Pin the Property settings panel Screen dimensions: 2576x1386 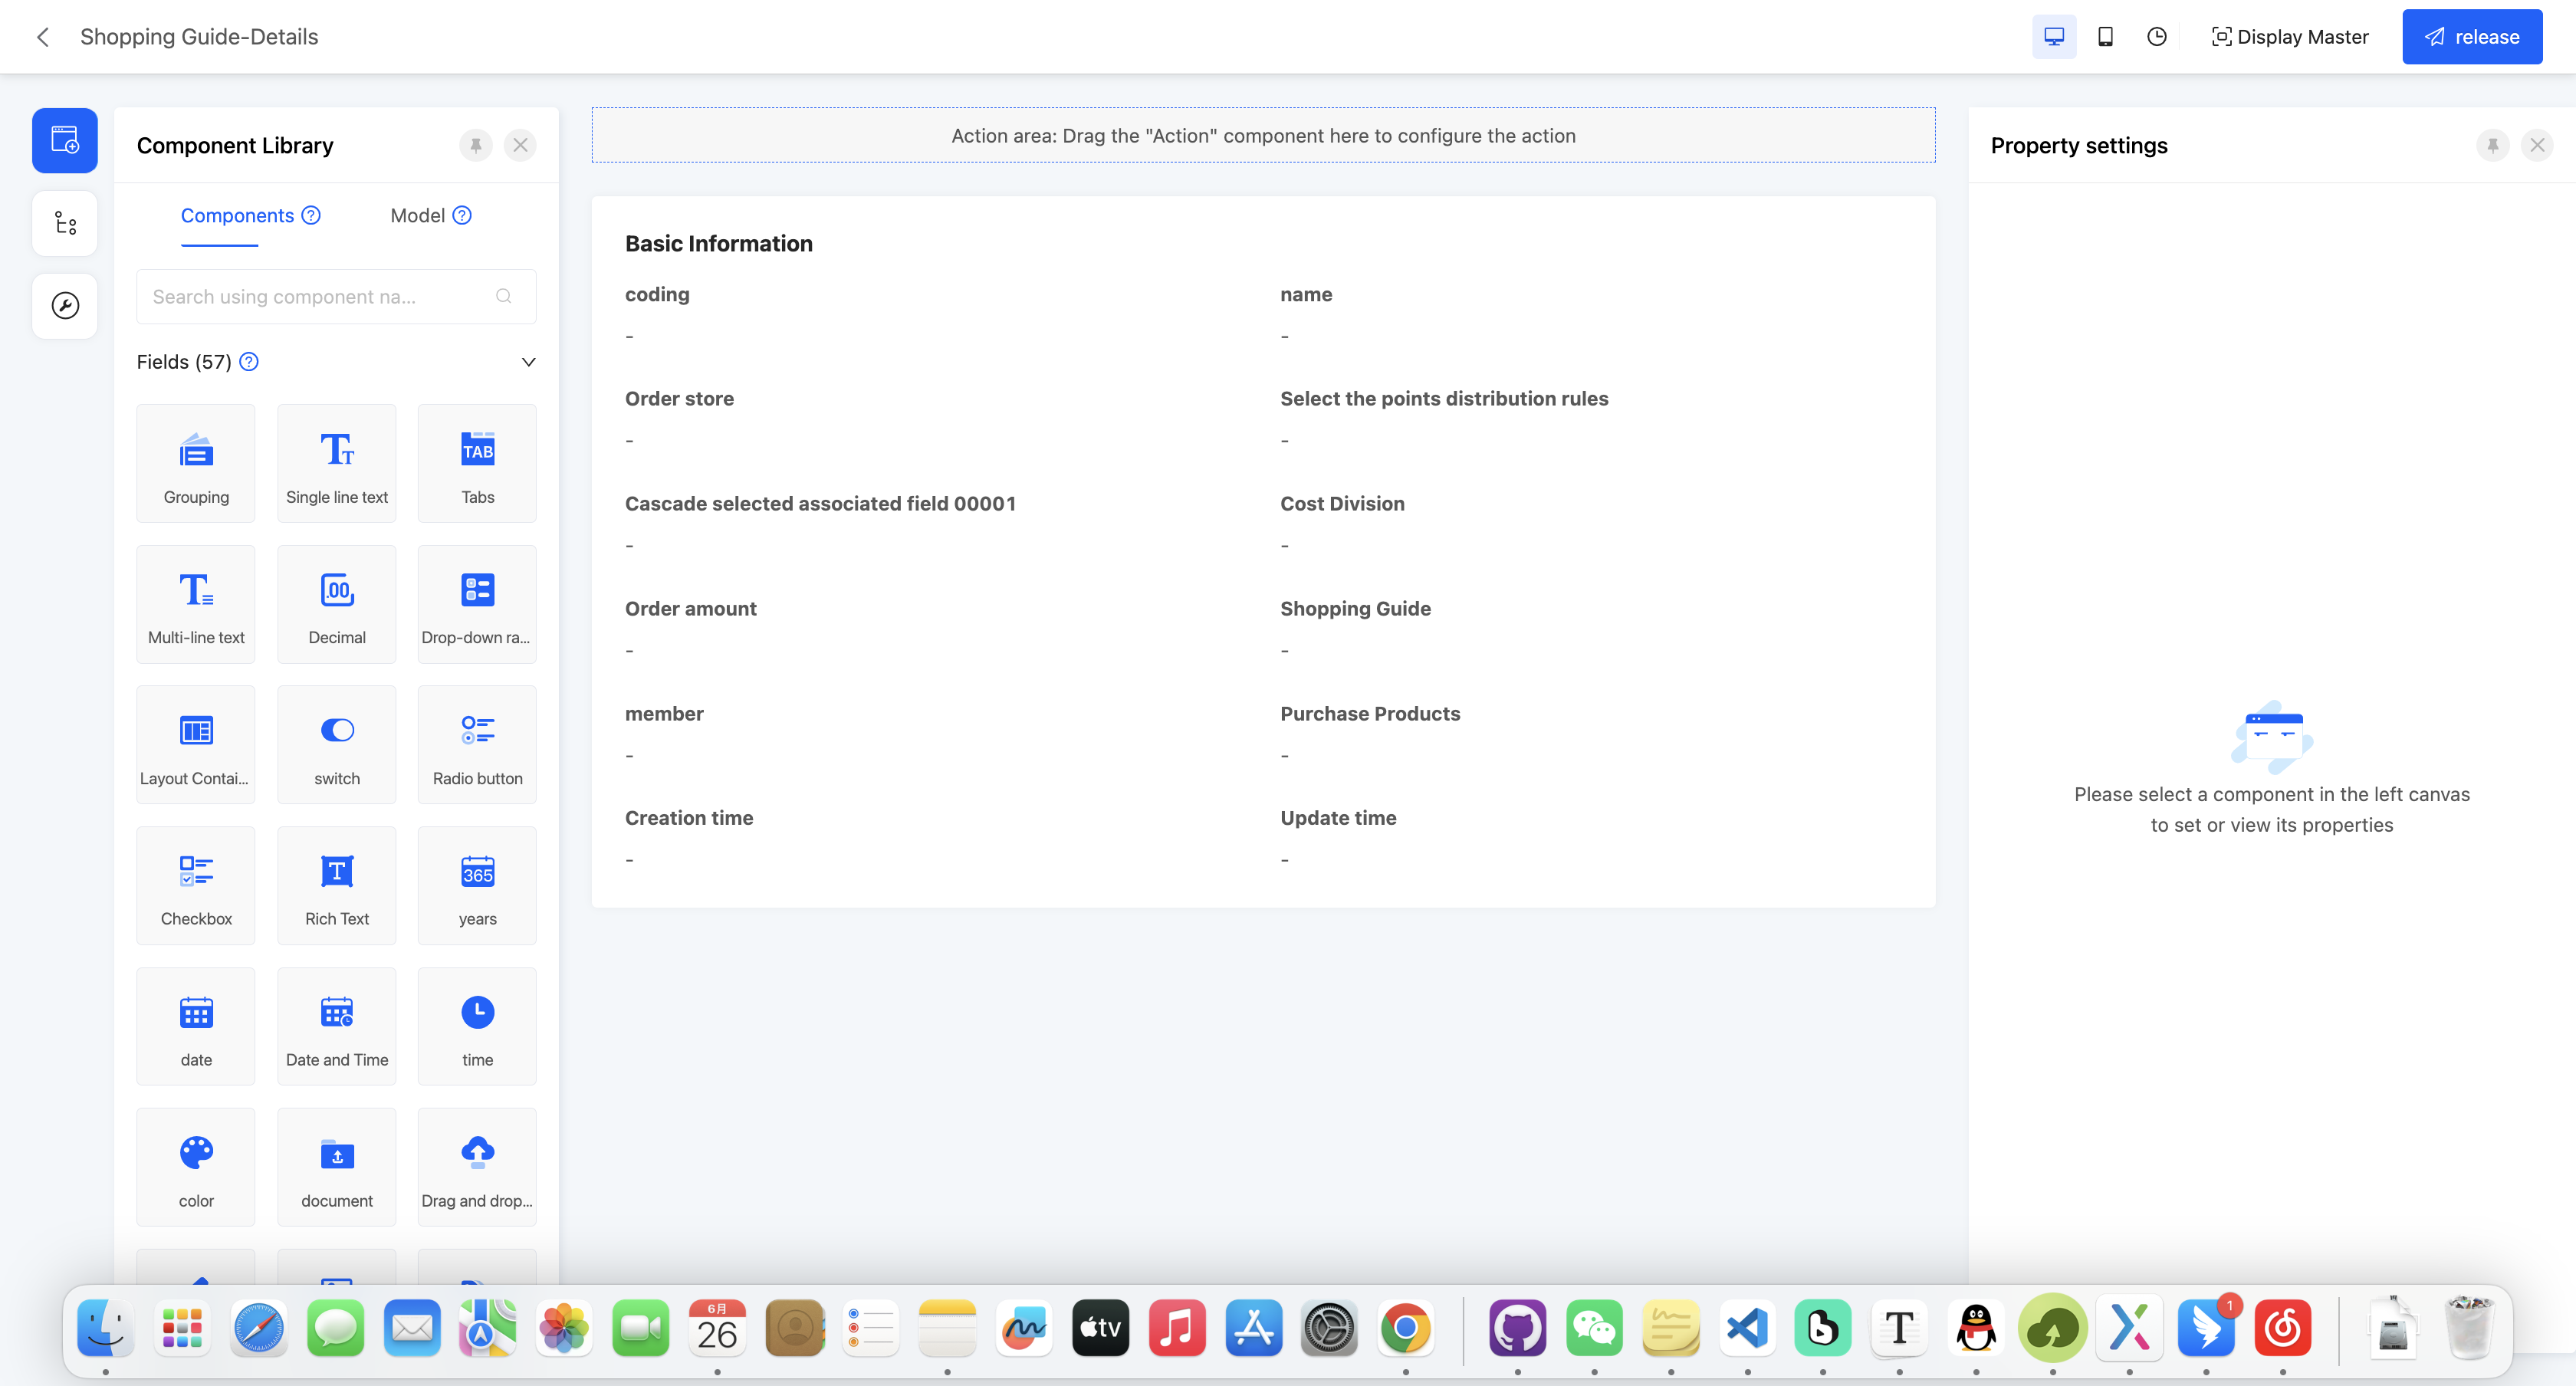(2492, 145)
